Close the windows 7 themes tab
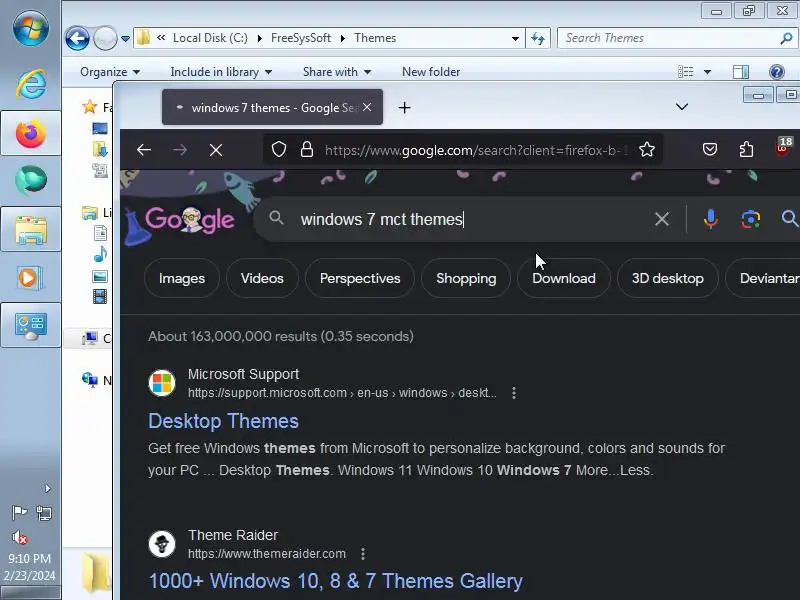The height and width of the screenshot is (600, 800). (x=367, y=107)
